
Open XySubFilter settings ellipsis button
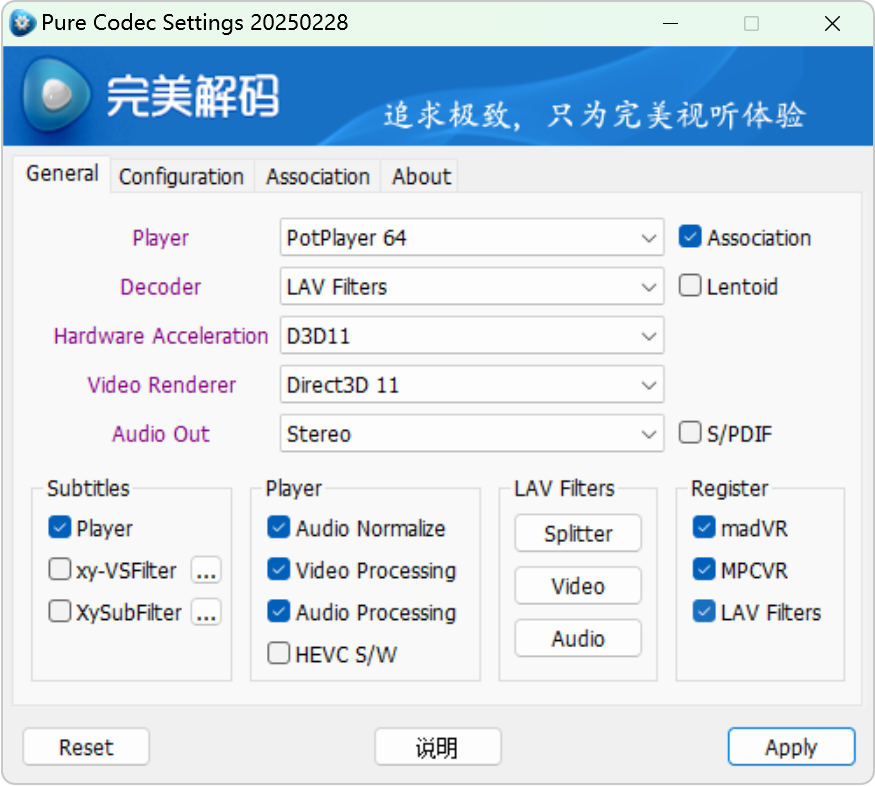(x=206, y=613)
